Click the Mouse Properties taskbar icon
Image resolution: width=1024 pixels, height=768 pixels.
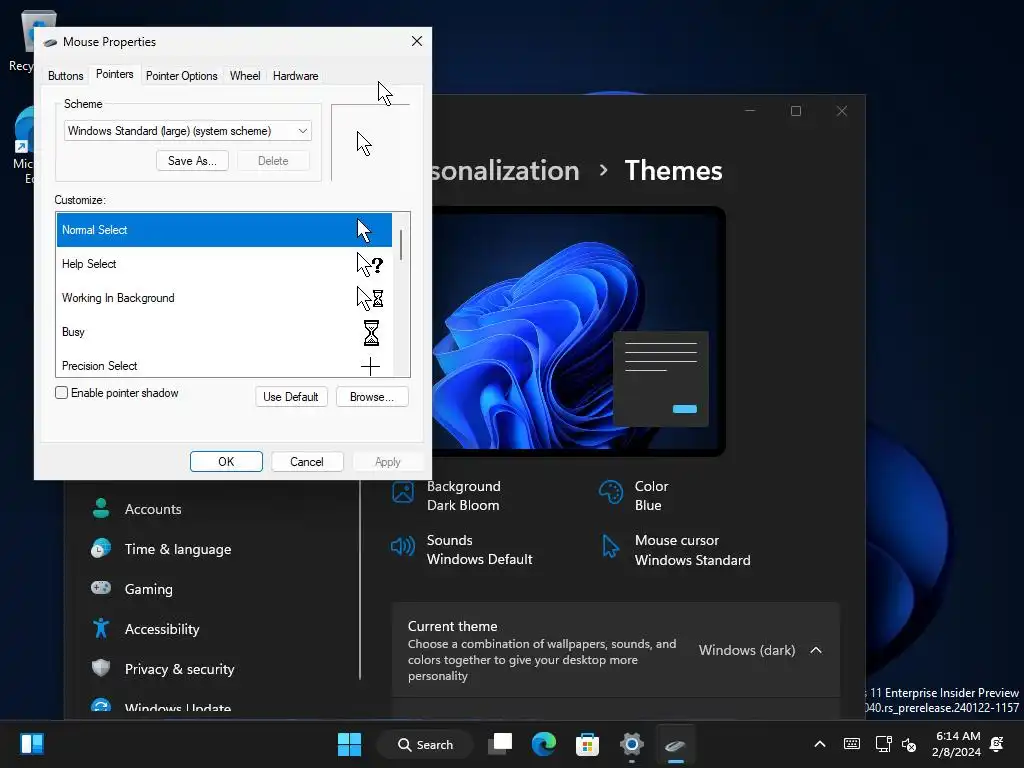click(x=675, y=744)
